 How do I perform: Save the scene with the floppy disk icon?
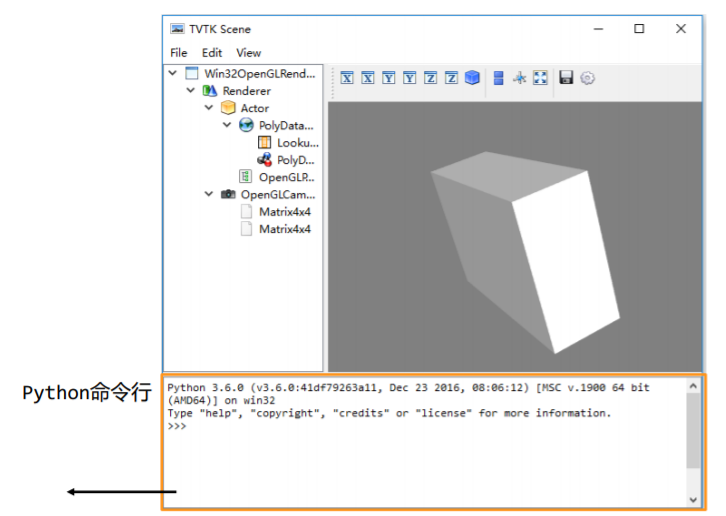566,78
